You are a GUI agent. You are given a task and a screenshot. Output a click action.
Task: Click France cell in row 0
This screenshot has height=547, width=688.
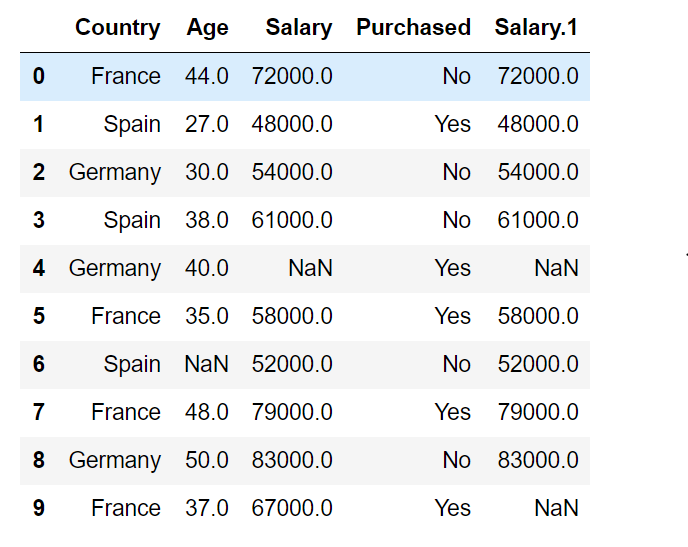(x=125, y=76)
